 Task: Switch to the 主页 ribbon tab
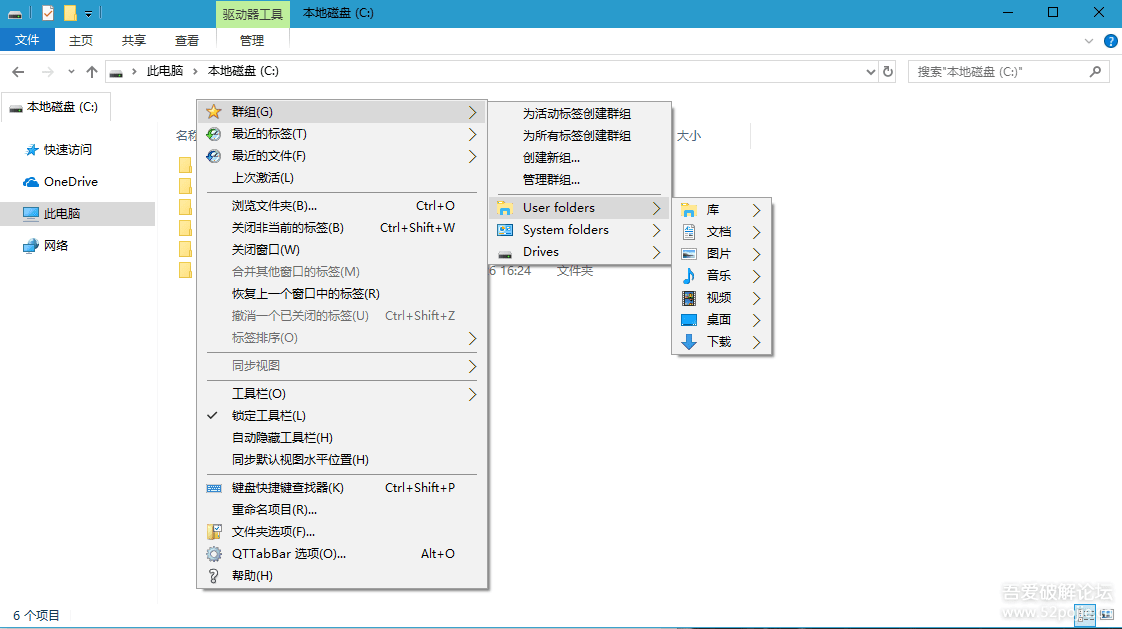[x=81, y=41]
